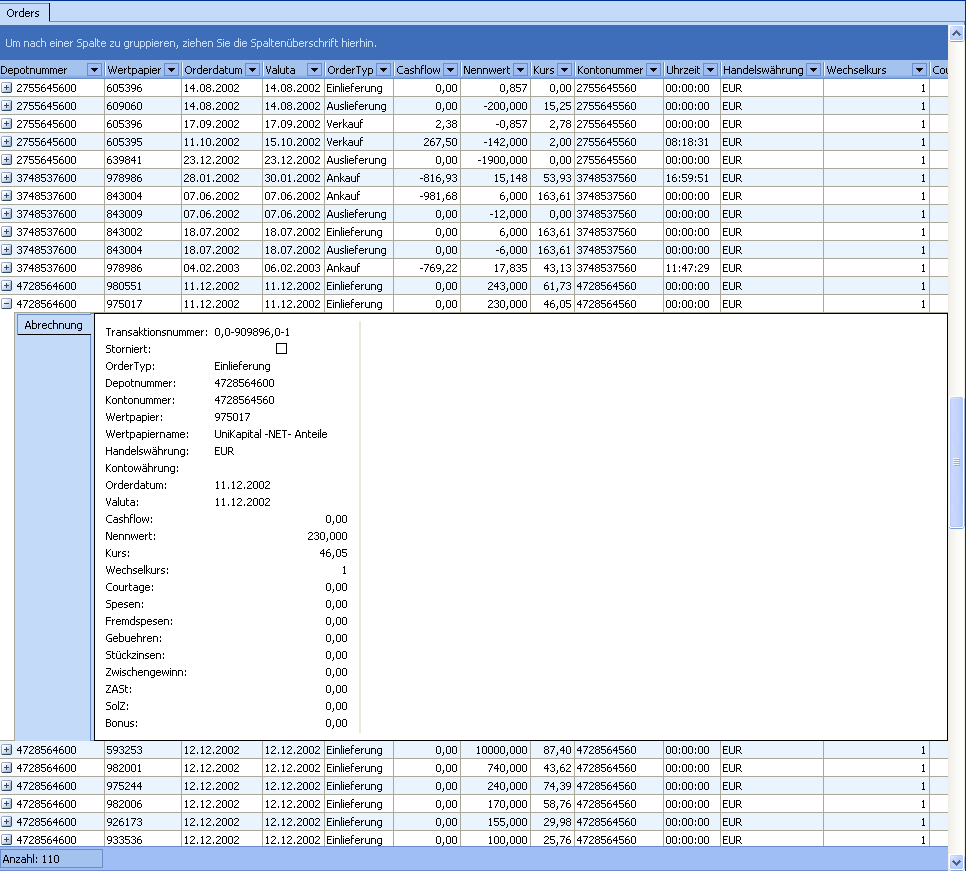This screenshot has width=966, height=871.
Task: Select the Abrechnung detail tab
Action: point(53,325)
